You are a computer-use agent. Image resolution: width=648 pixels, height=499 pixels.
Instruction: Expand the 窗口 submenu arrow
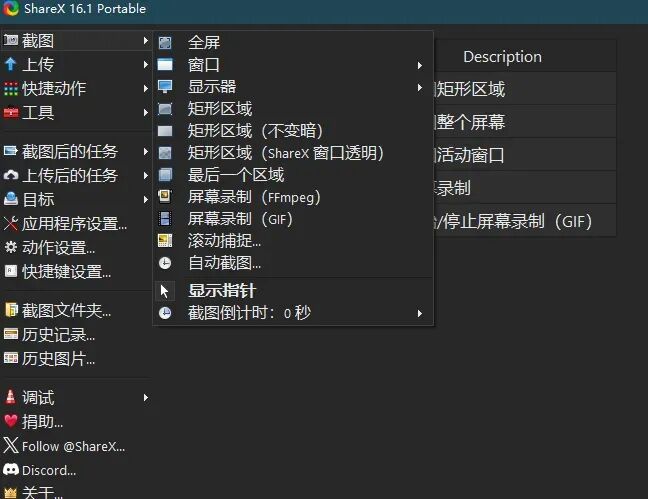420,65
